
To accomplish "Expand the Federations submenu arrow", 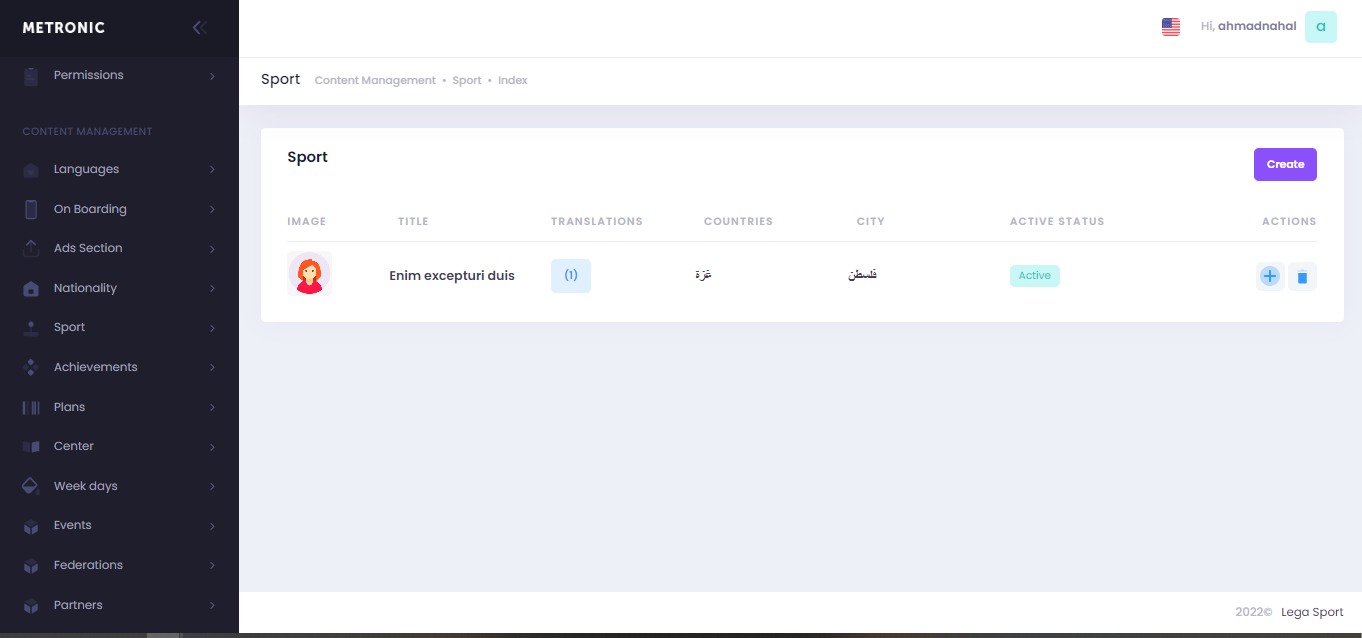I will [x=212, y=566].
